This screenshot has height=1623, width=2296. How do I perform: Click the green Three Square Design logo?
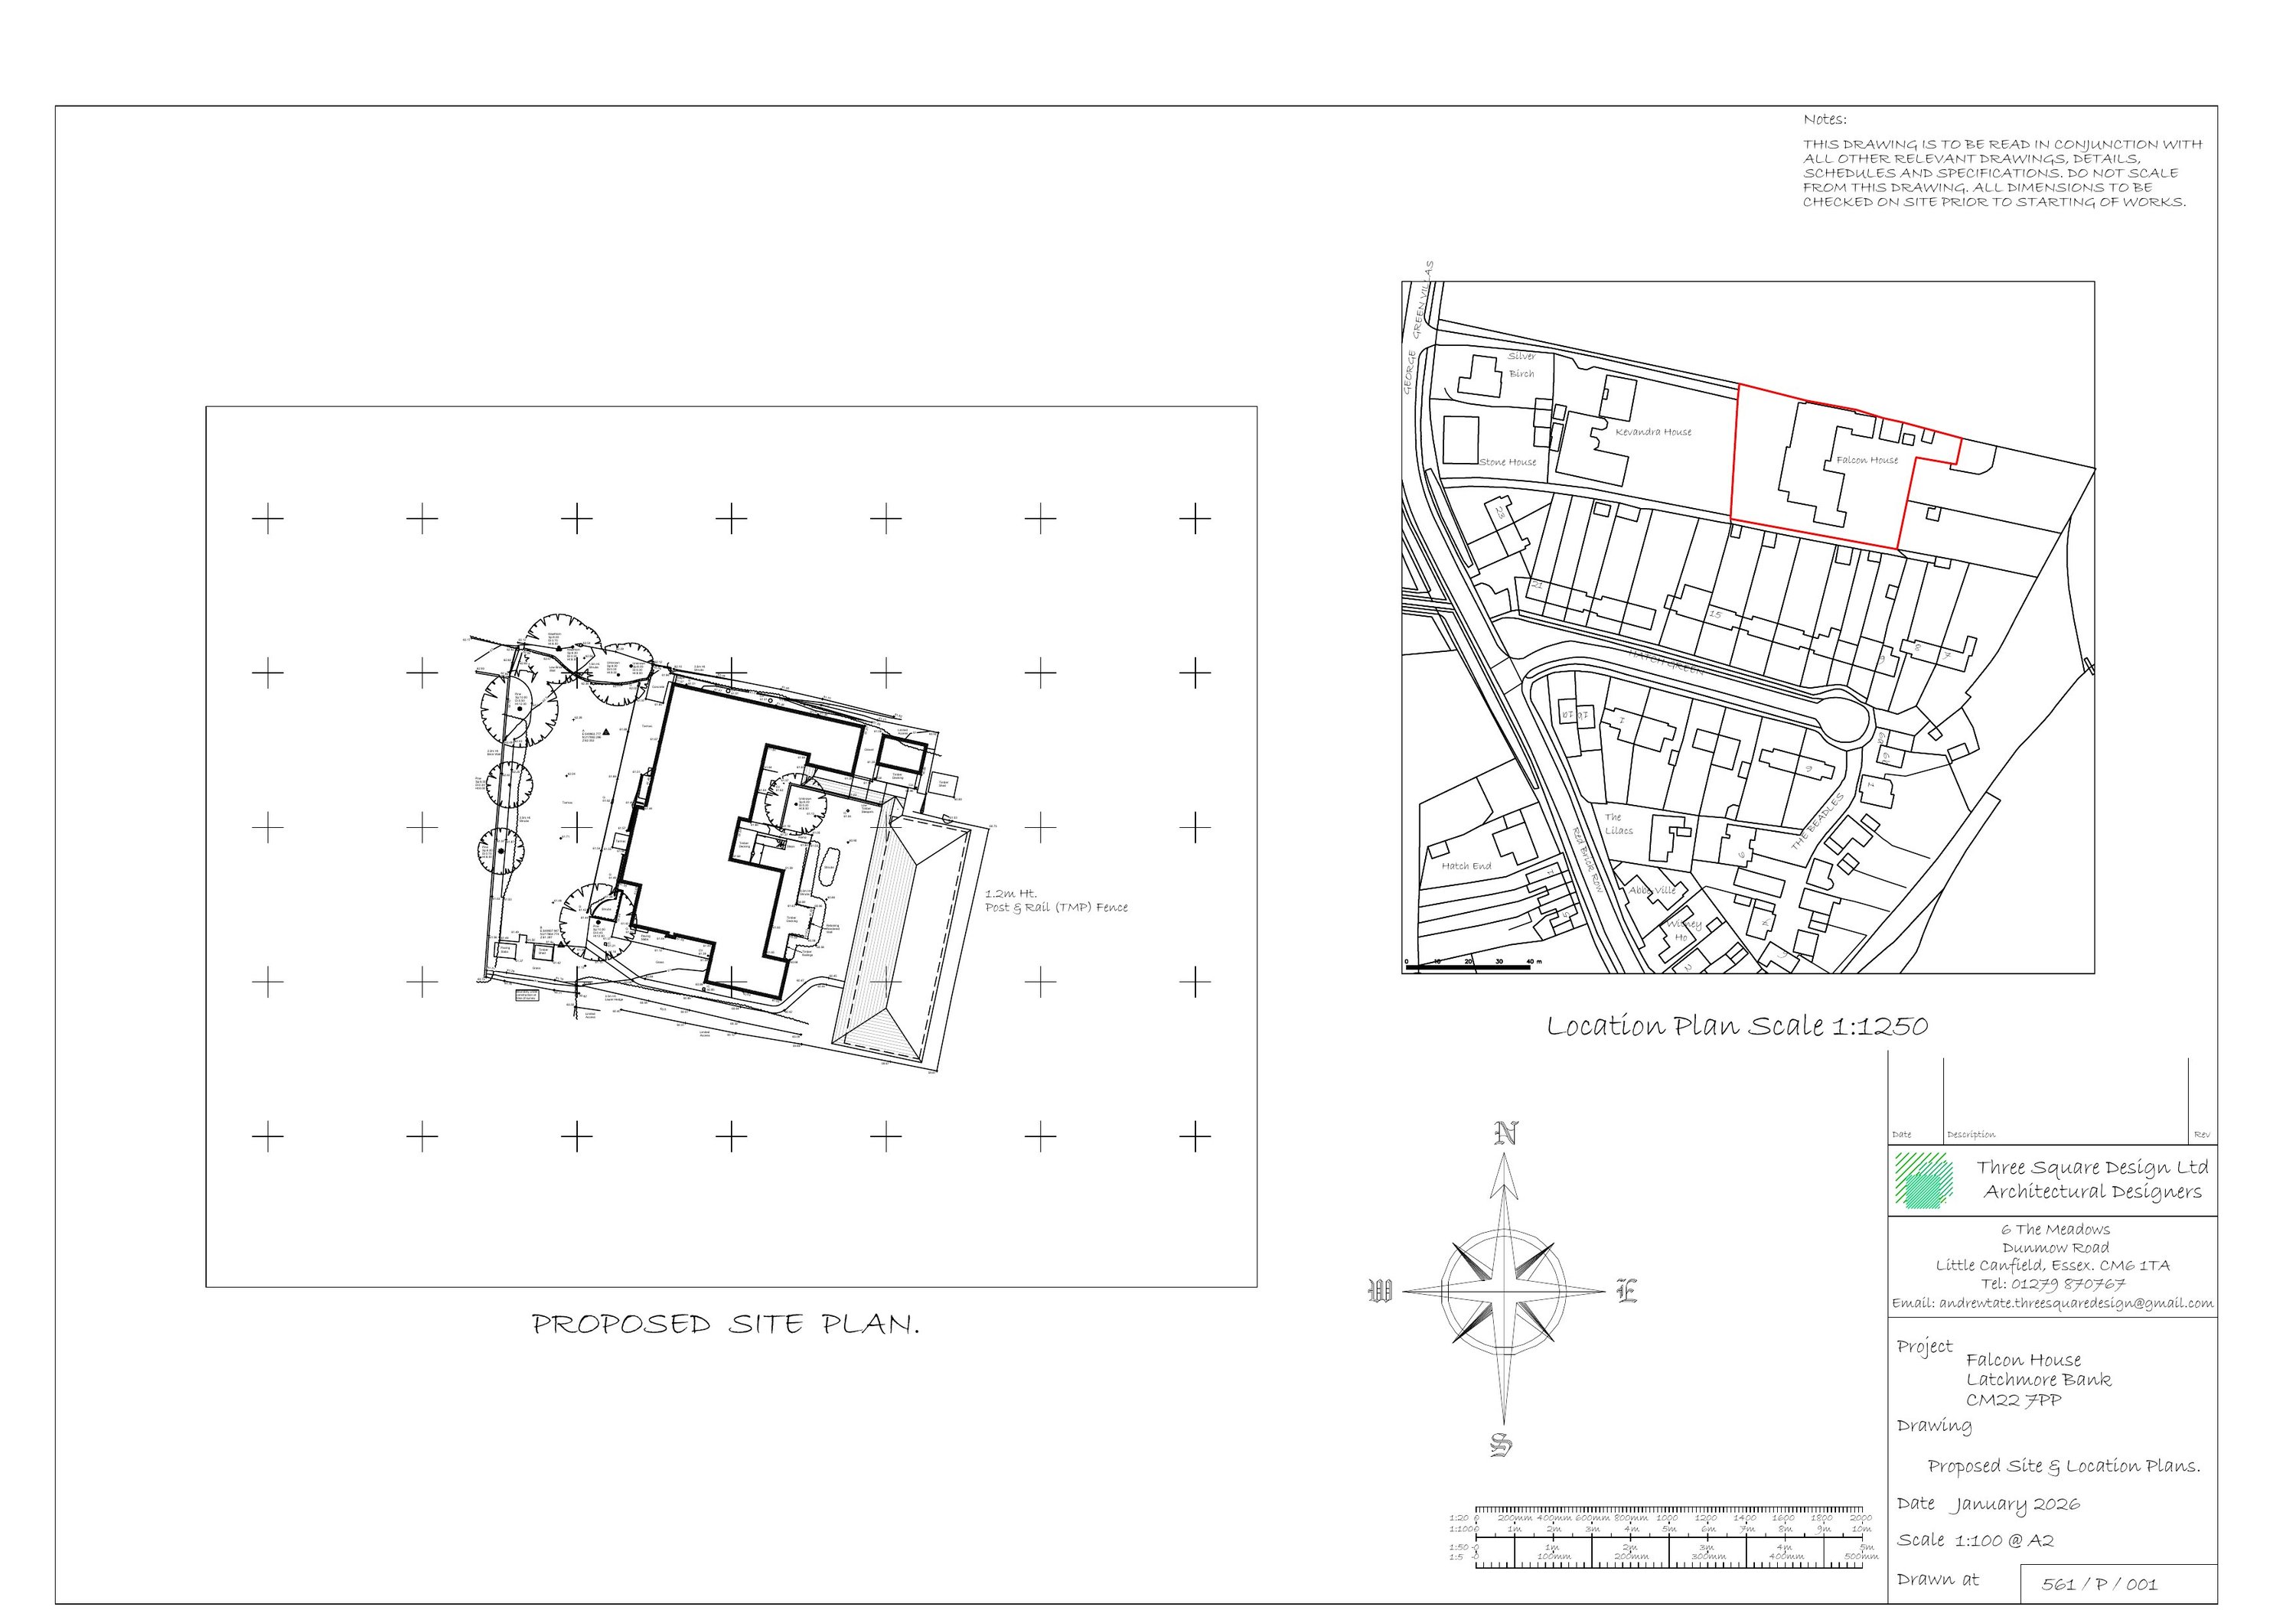coord(1923,1181)
